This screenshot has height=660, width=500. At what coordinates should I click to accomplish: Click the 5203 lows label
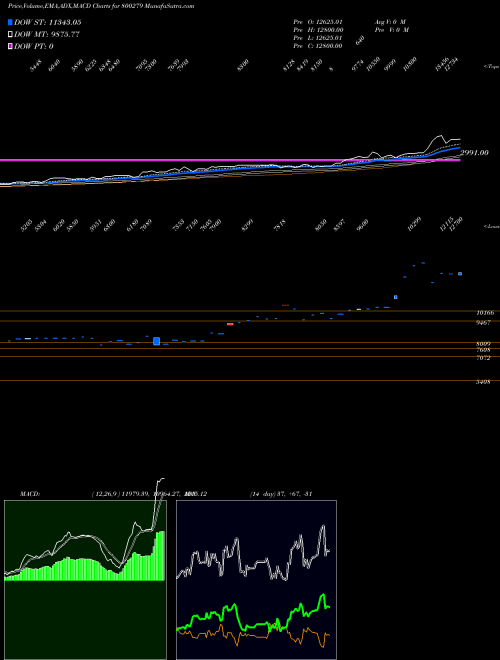26,226
